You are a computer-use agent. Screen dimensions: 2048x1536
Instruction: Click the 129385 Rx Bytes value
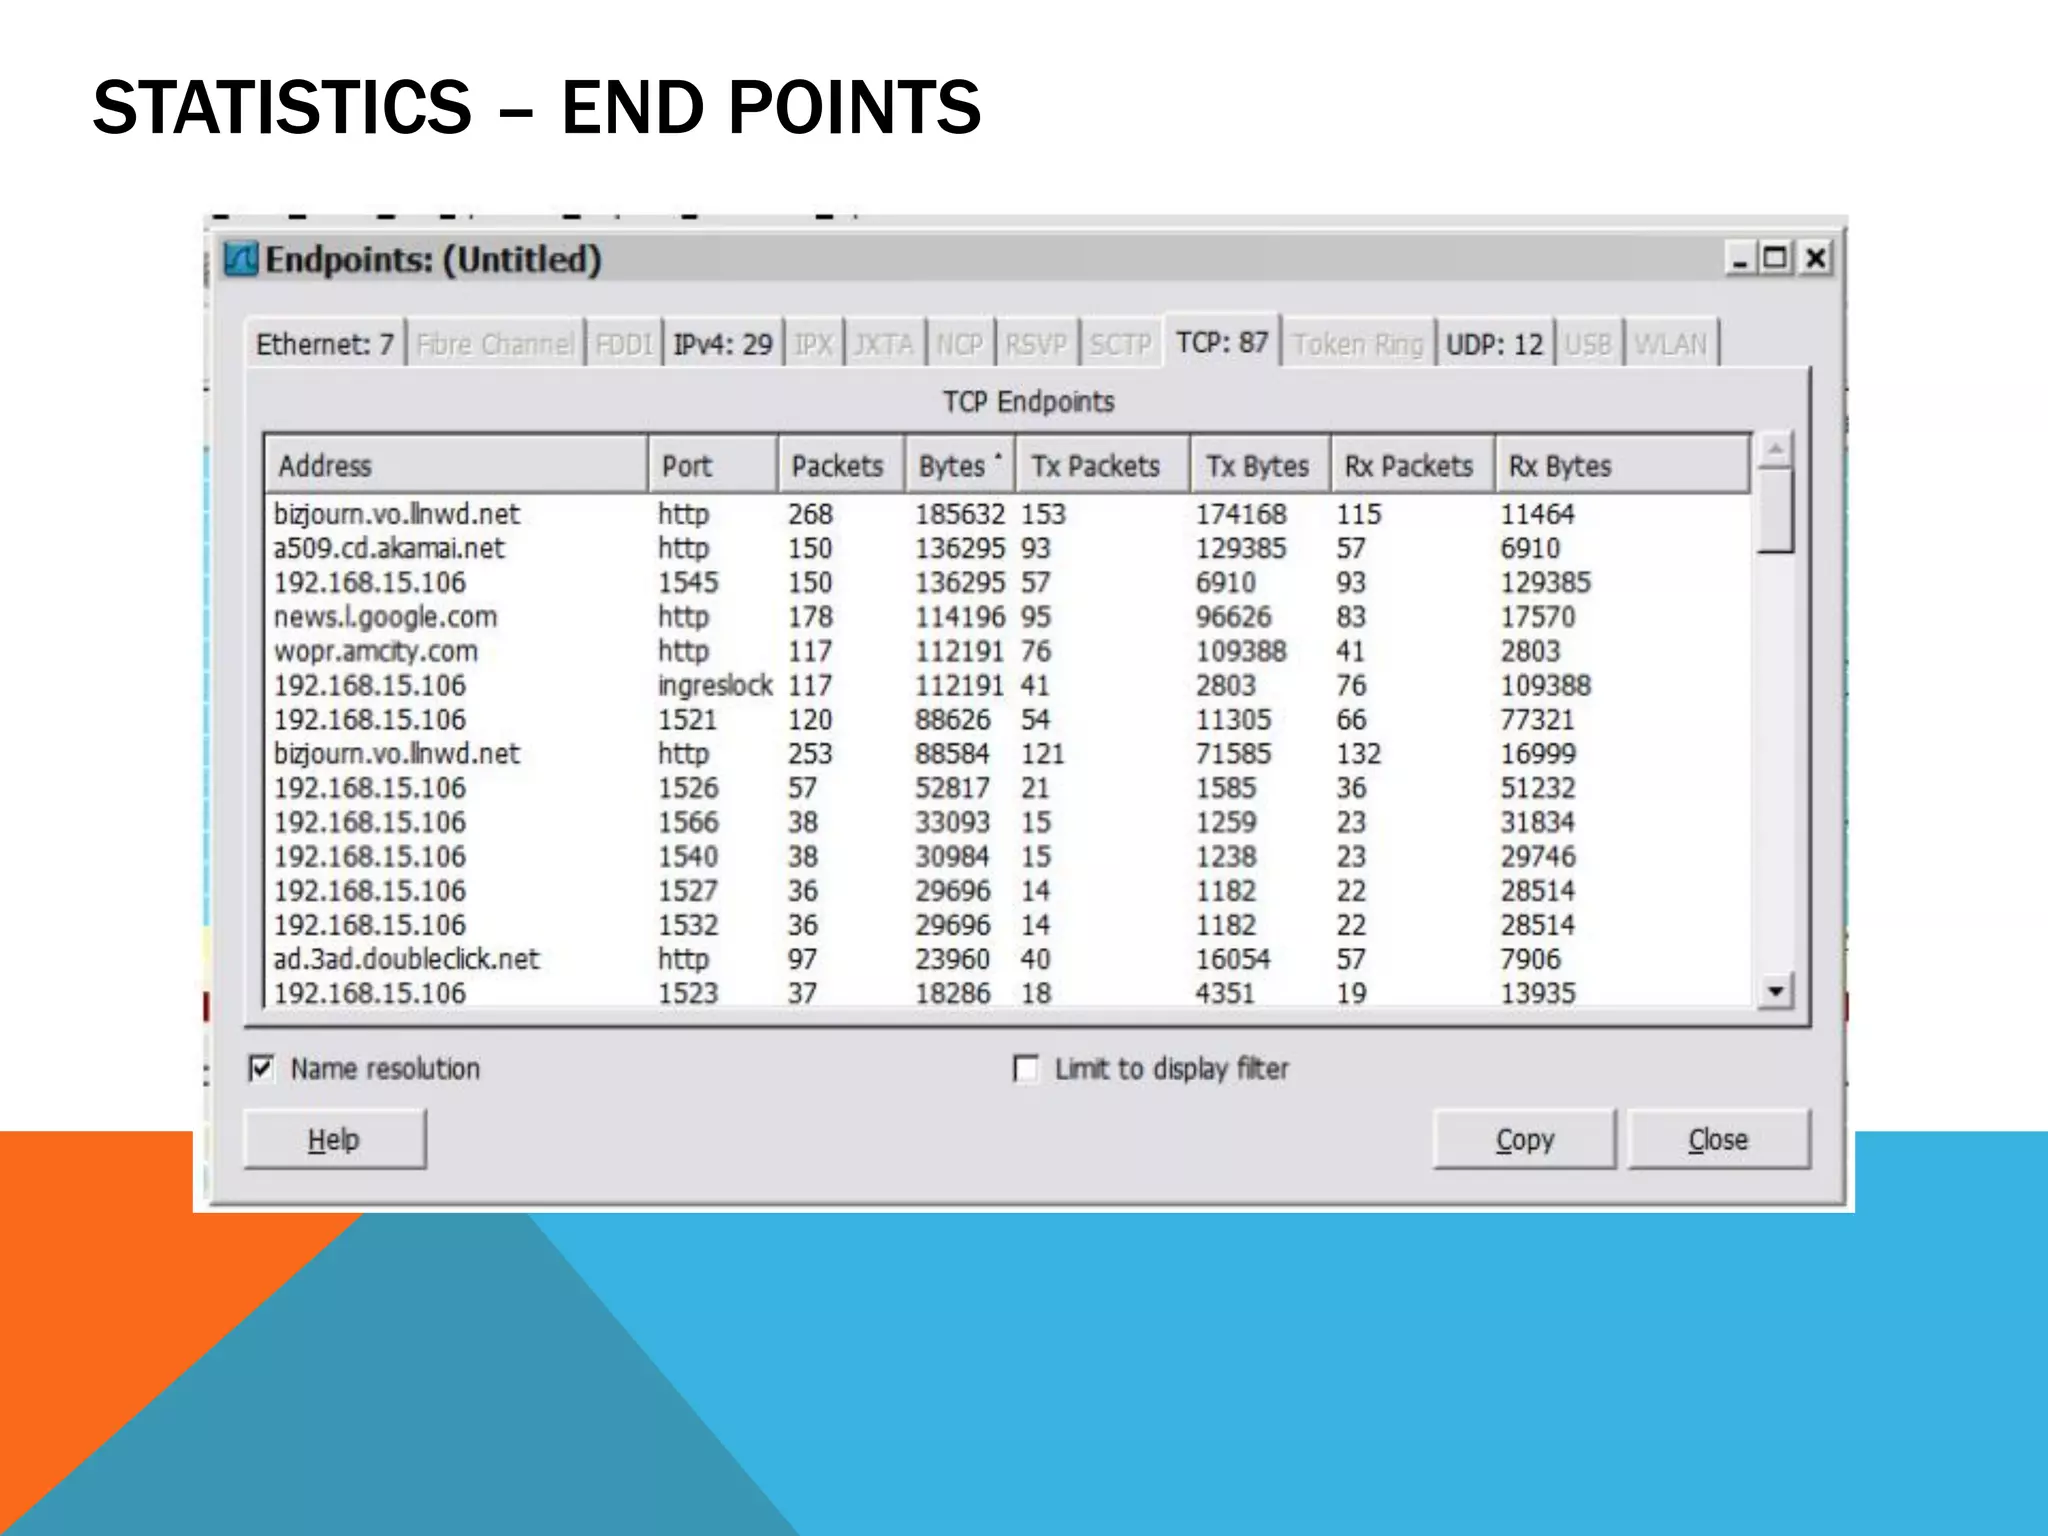pyautogui.click(x=1545, y=582)
